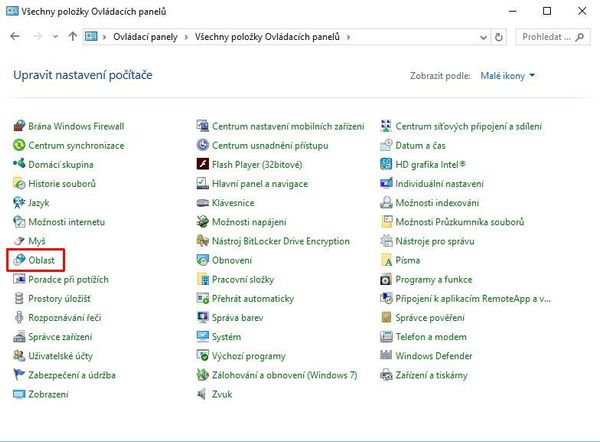Image resolution: width=600 pixels, height=442 pixels.
Task: Open the Windows Defender icon
Action: tap(386, 356)
